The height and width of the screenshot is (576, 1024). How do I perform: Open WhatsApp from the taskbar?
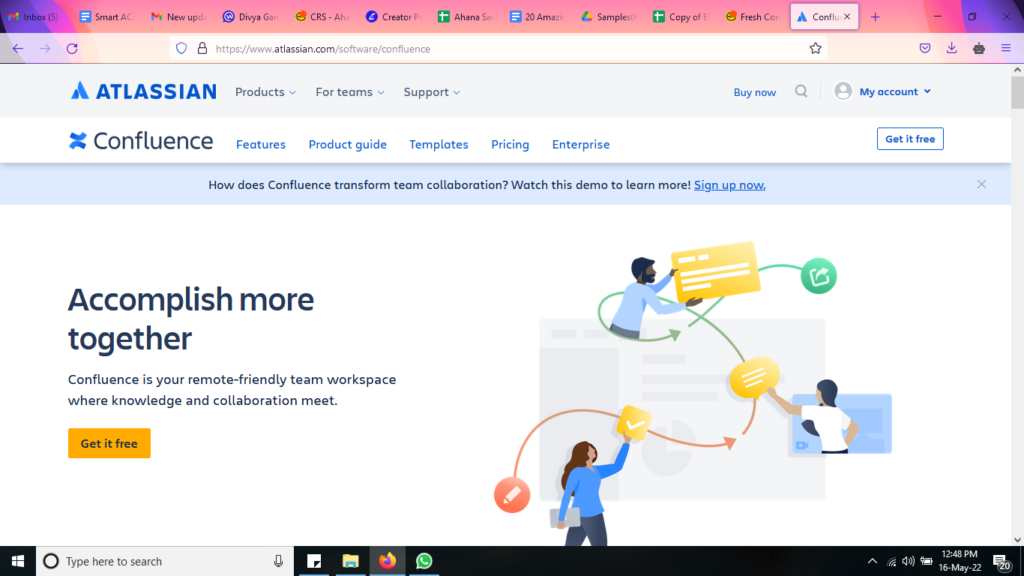pos(424,561)
